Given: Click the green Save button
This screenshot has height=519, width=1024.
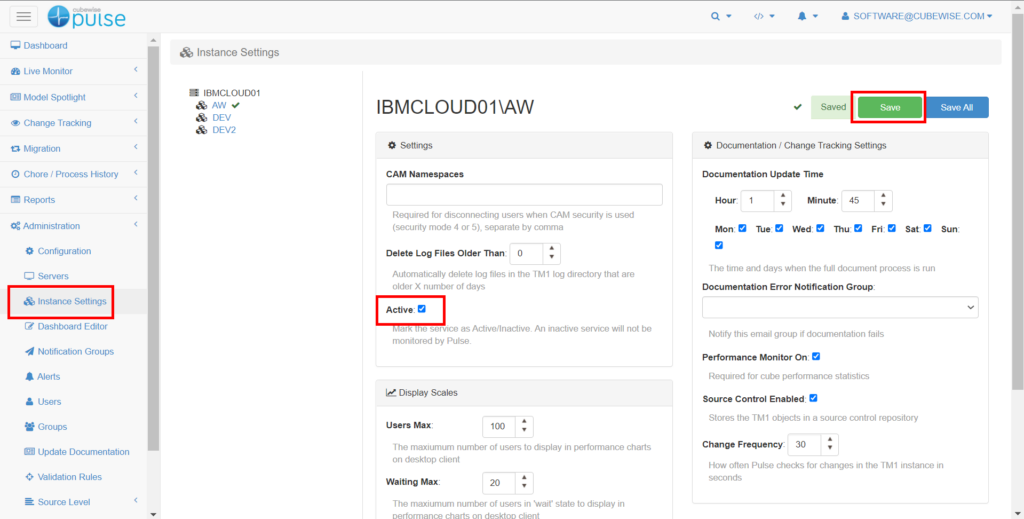Looking at the screenshot, I should pos(889,107).
